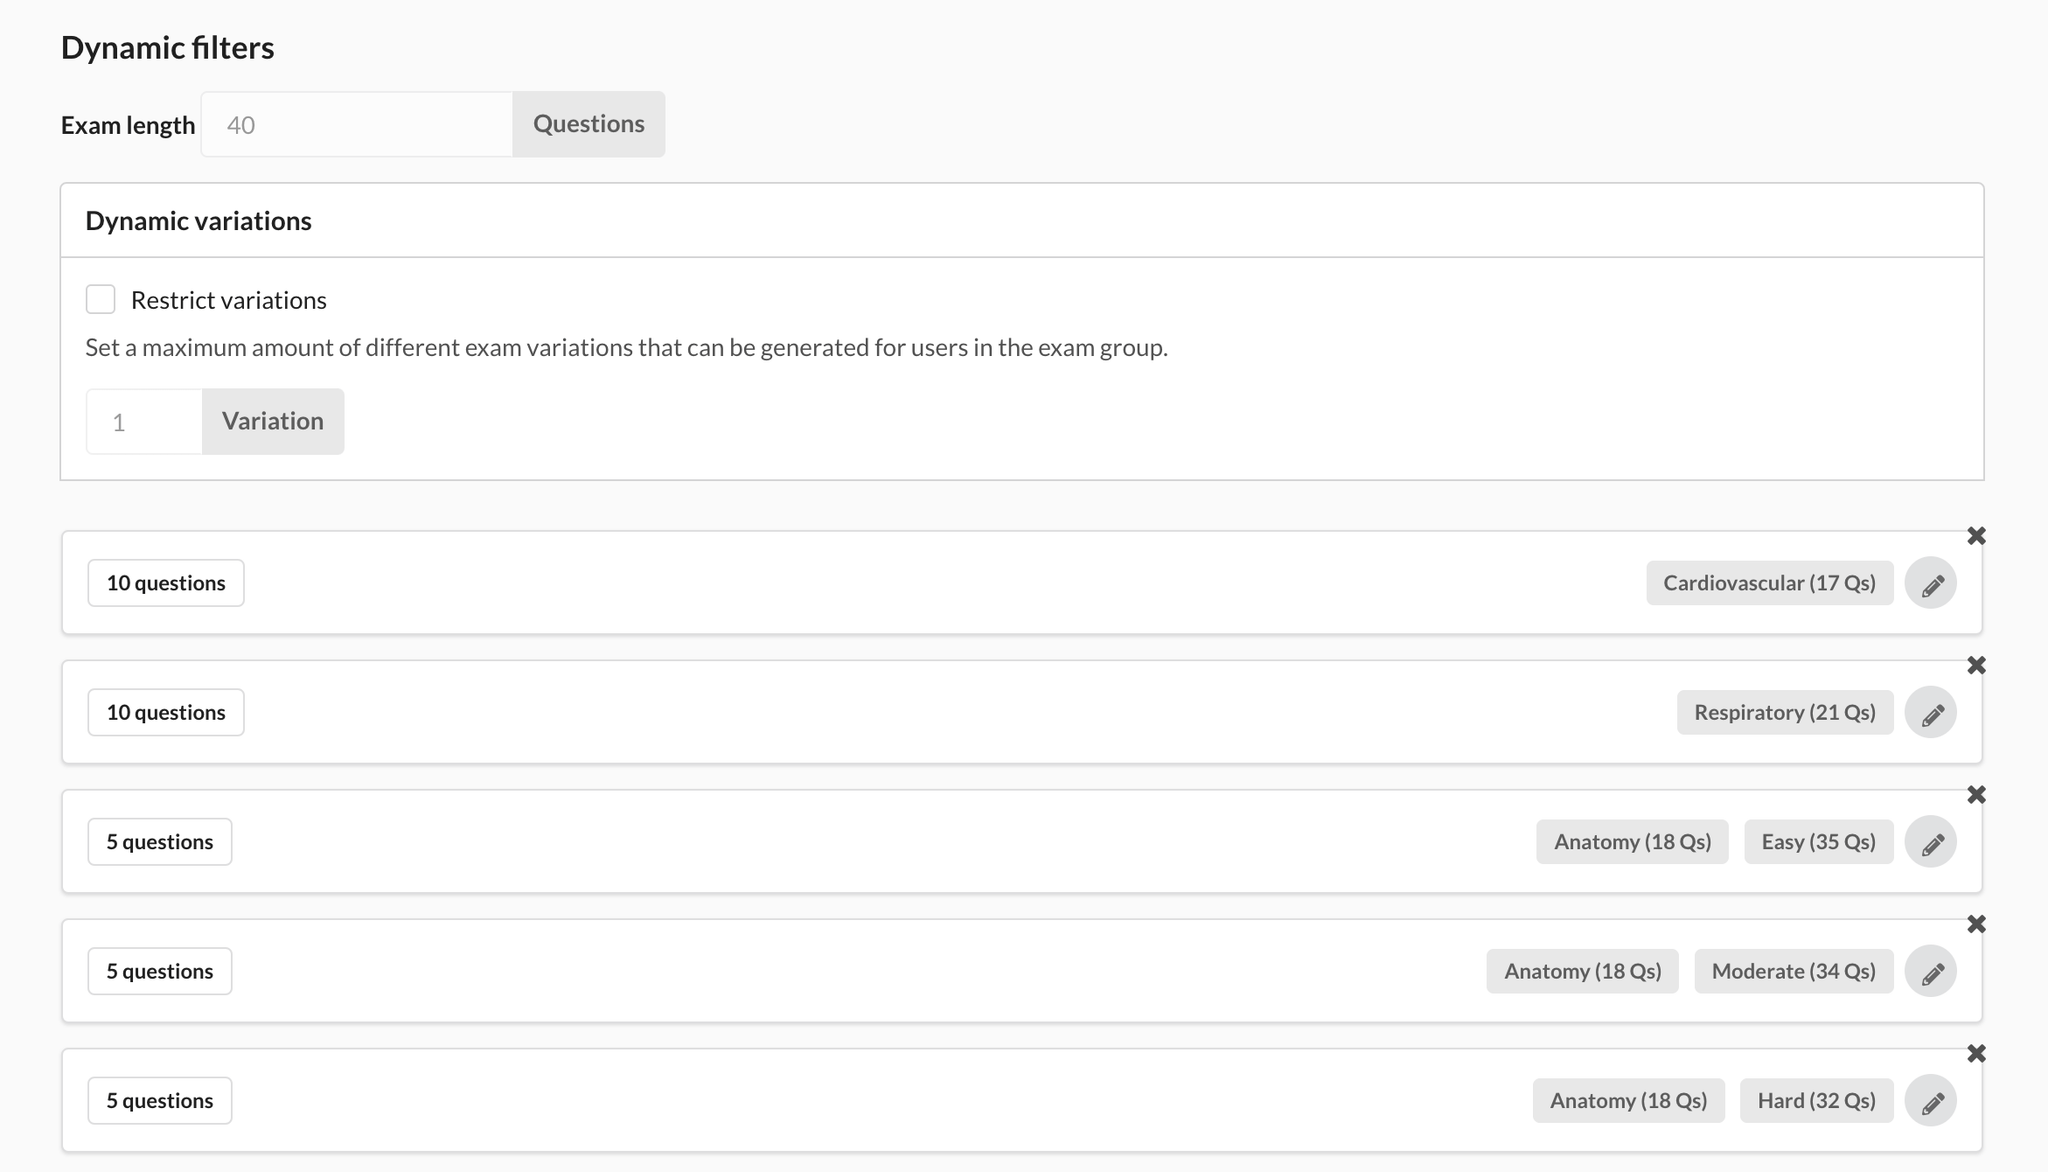
Task: Click the Variation count input field
Action: [143, 421]
